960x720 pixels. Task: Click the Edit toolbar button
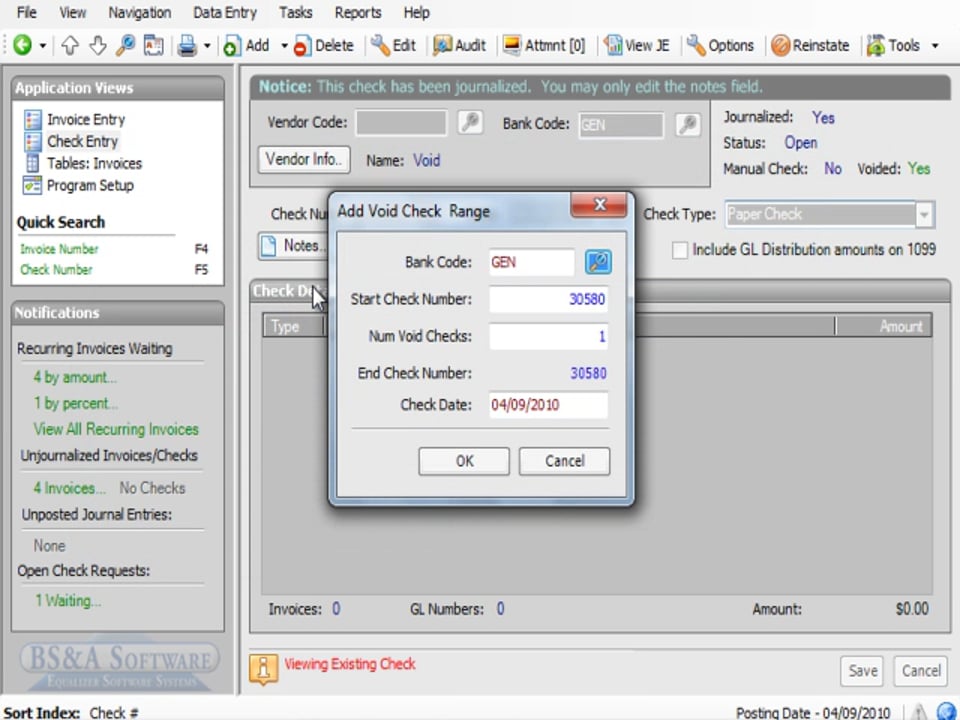393,45
